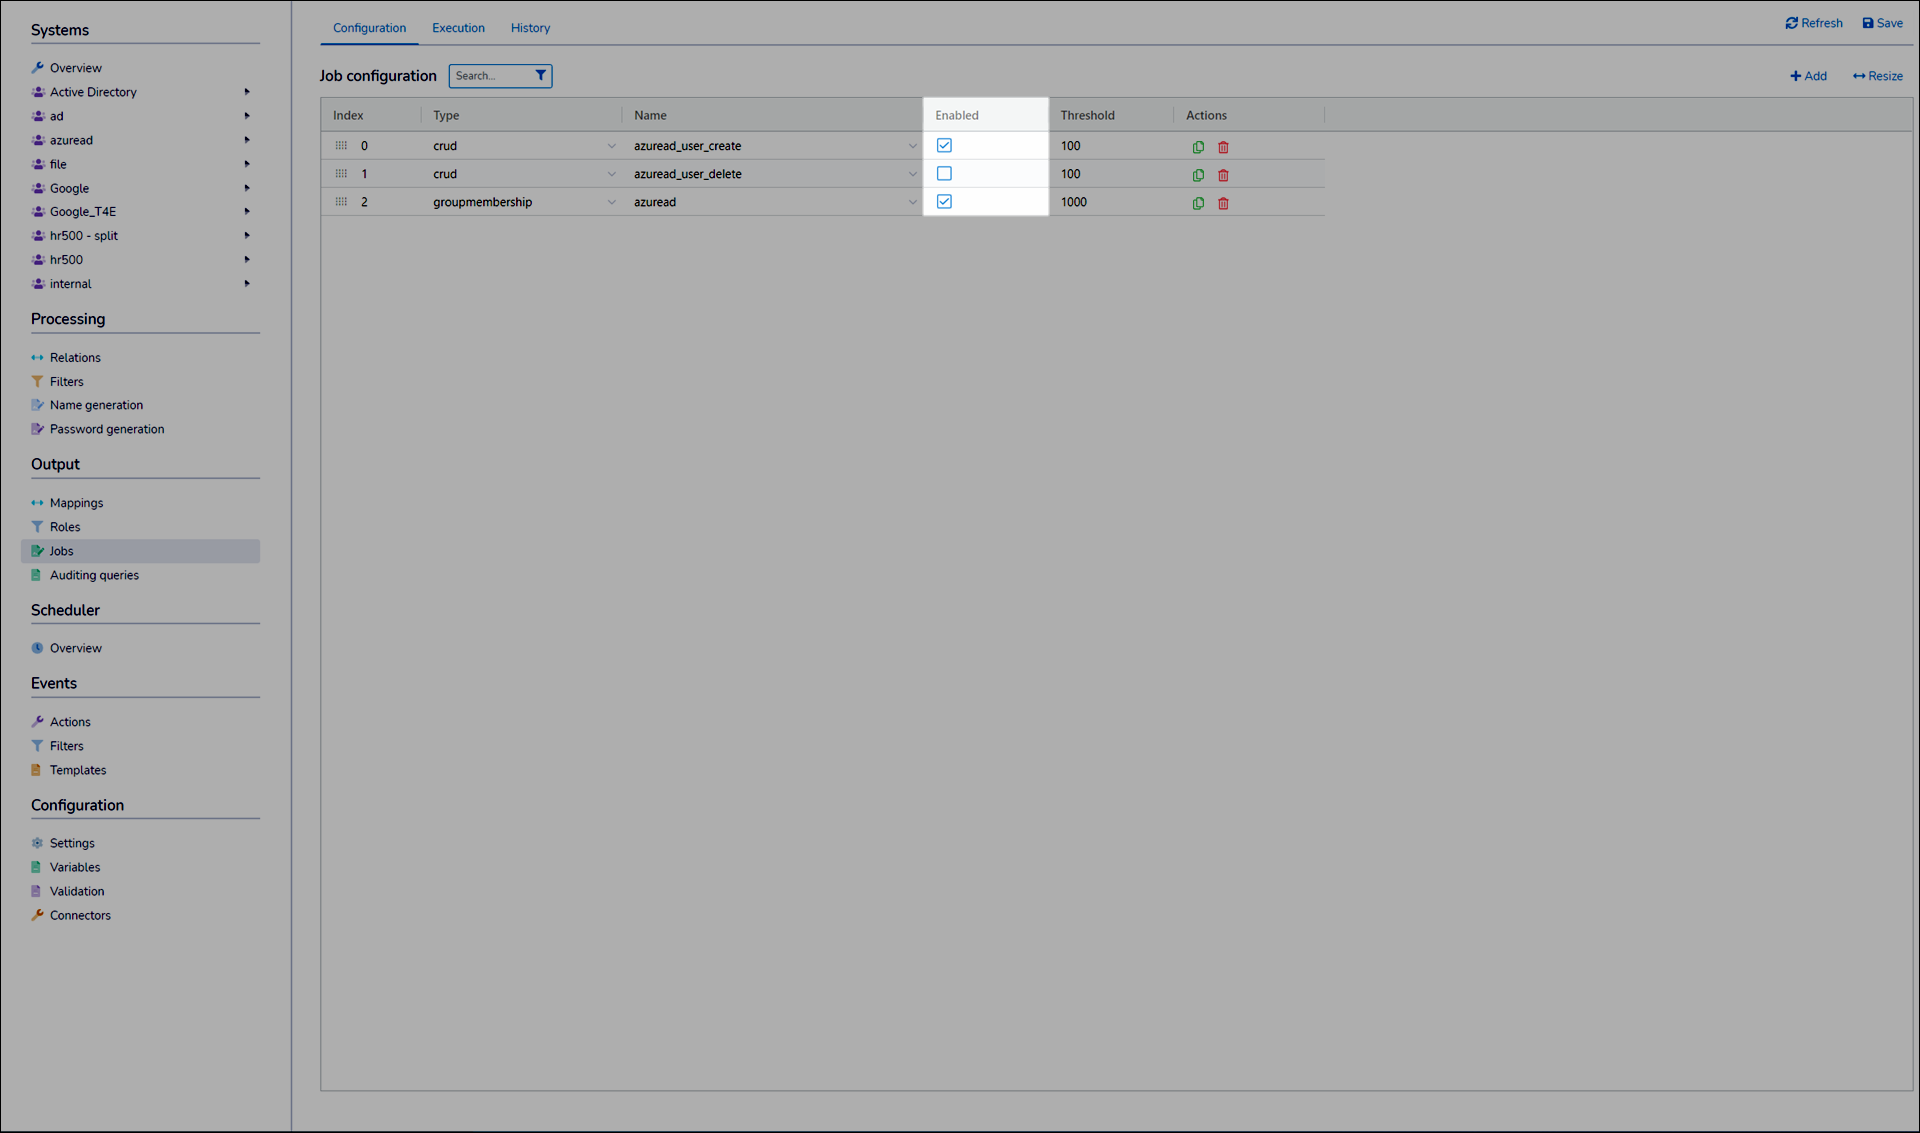Click trash icon for azuread_user_create job
The height and width of the screenshot is (1133, 1920).
tap(1223, 147)
